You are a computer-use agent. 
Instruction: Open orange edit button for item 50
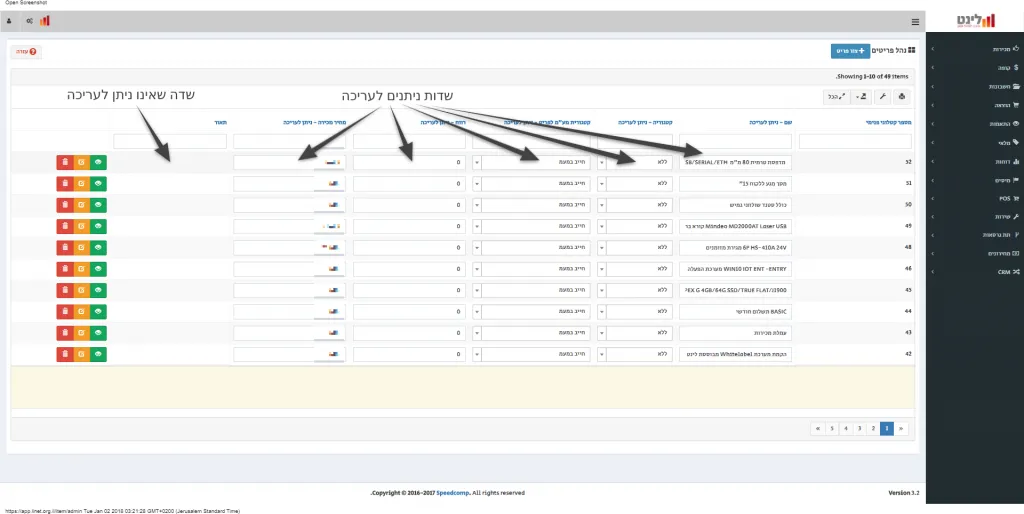coord(82,205)
